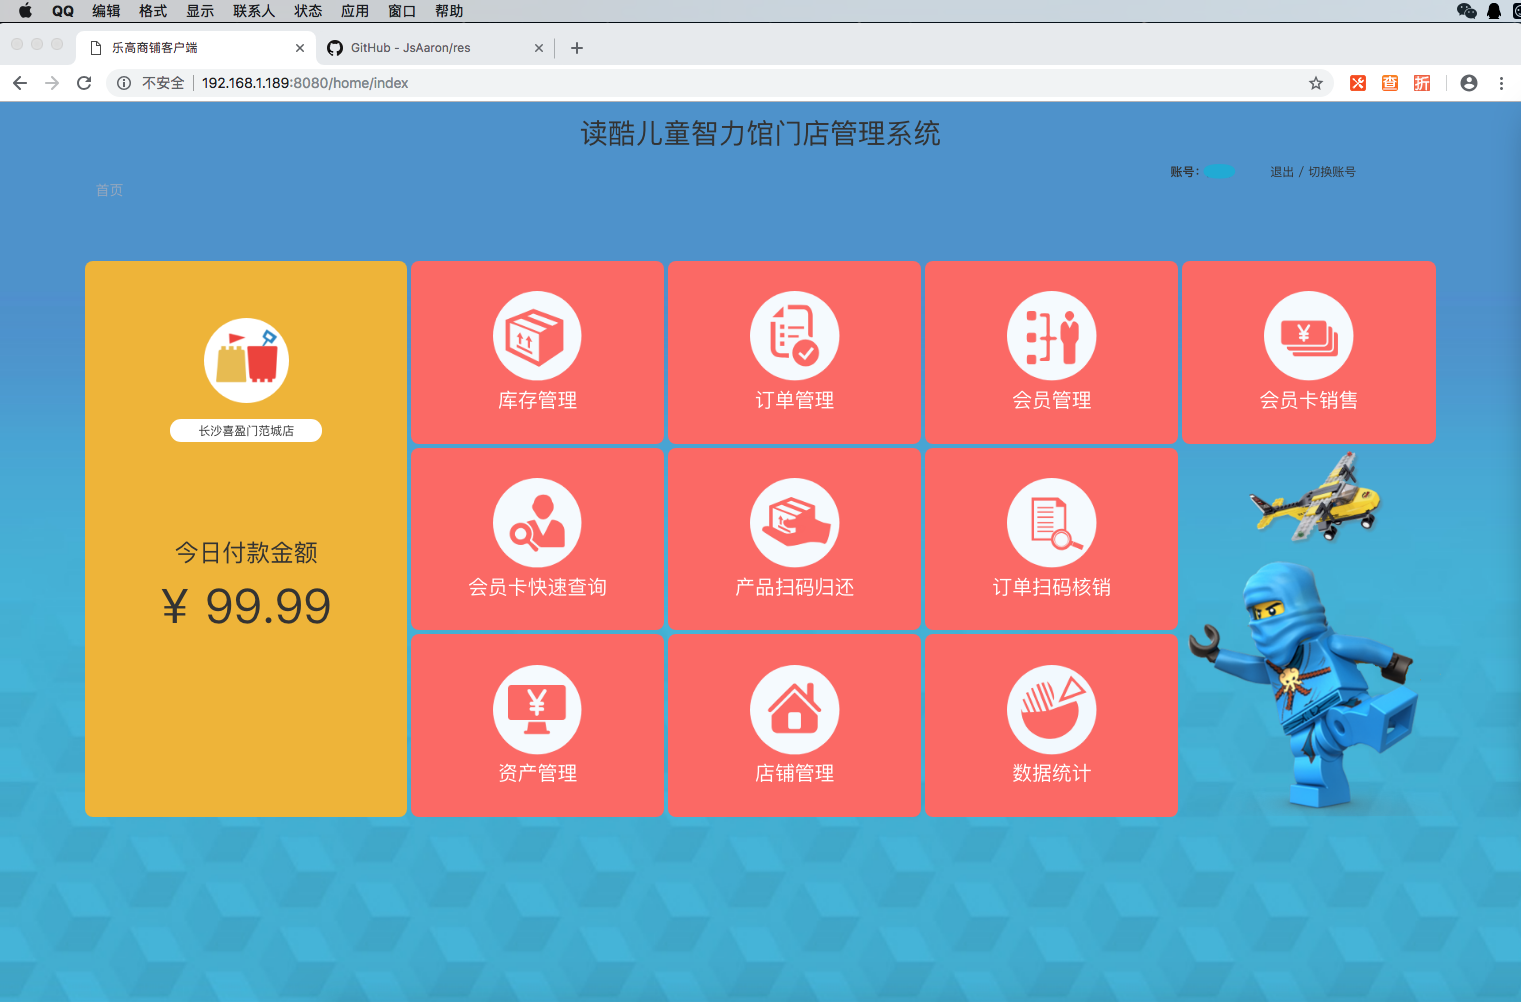This screenshot has width=1521, height=1002.
Task: Click 首页 breadcrumb link
Action: 109,190
